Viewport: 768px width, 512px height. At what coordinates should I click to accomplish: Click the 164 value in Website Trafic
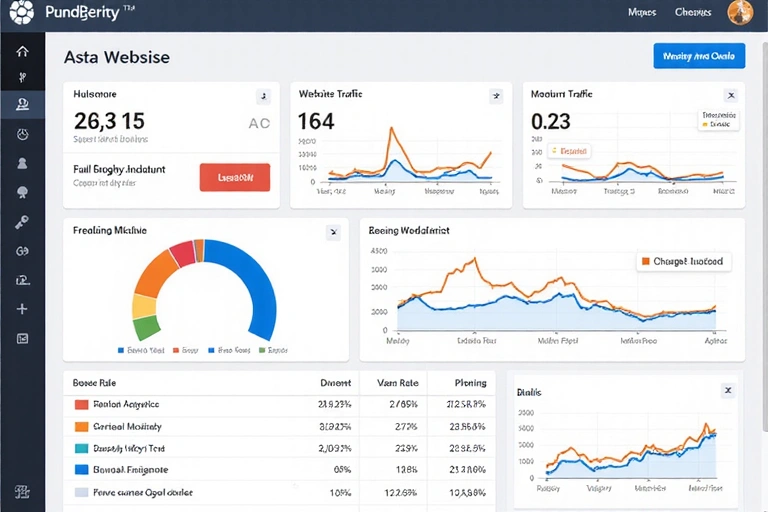[316, 121]
